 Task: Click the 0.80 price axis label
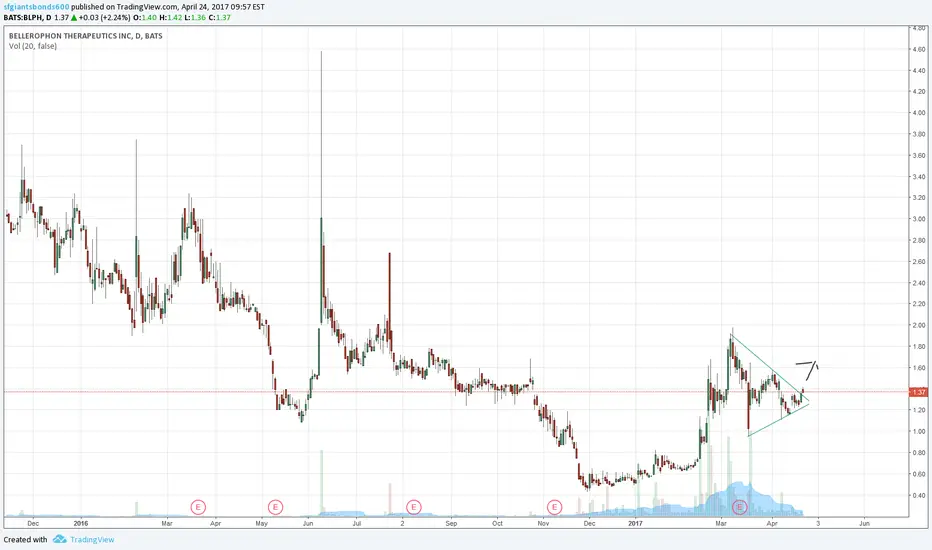(x=919, y=453)
